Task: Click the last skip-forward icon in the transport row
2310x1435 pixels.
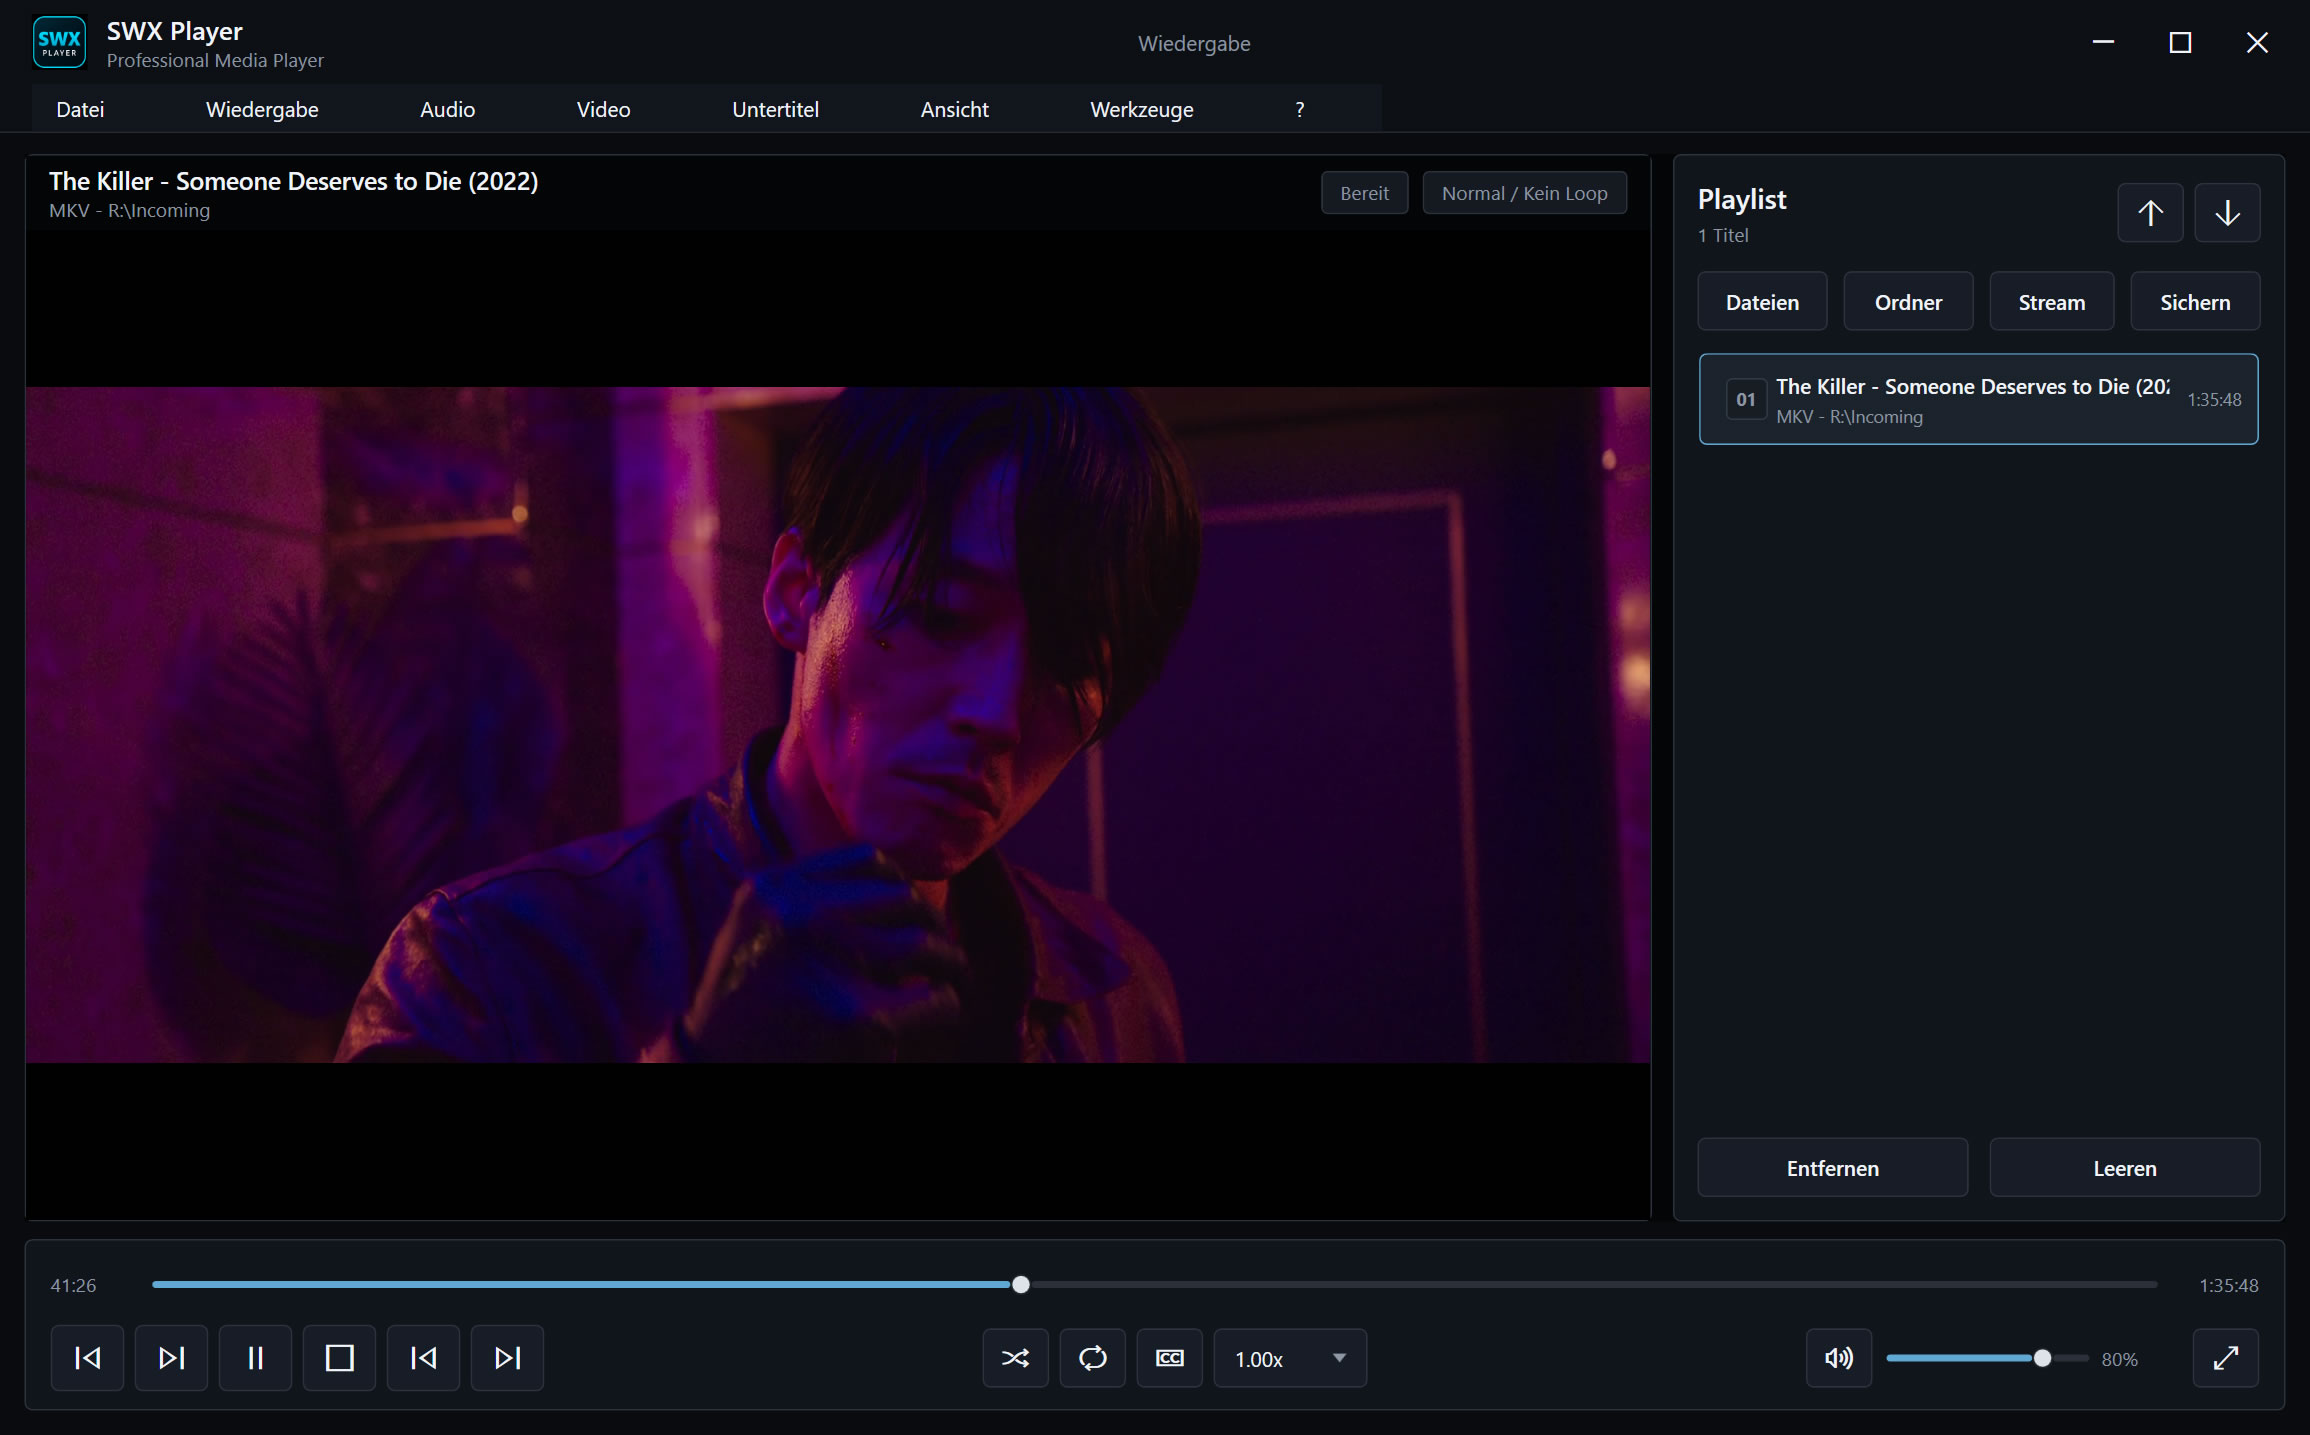Action: tap(507, 1357)
